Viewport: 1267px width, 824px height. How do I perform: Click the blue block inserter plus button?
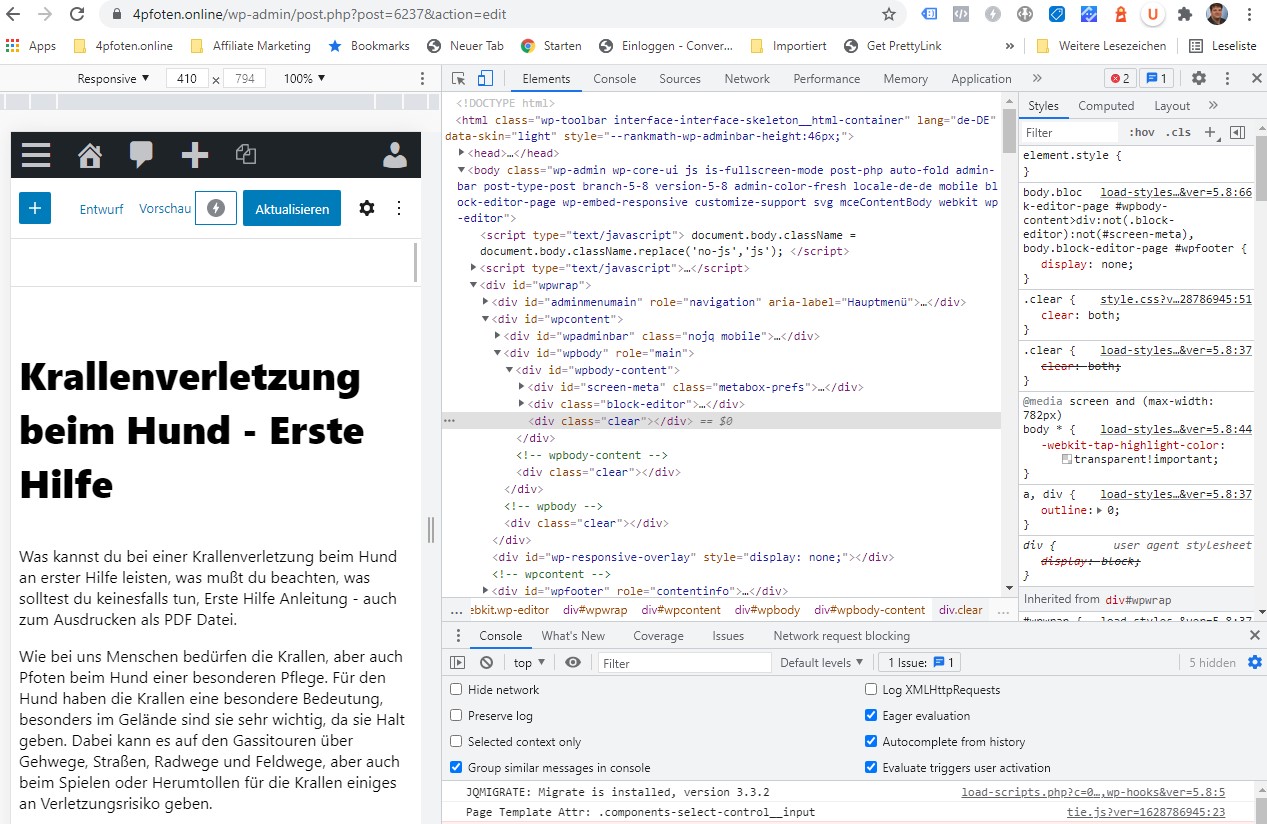[35, 208]
